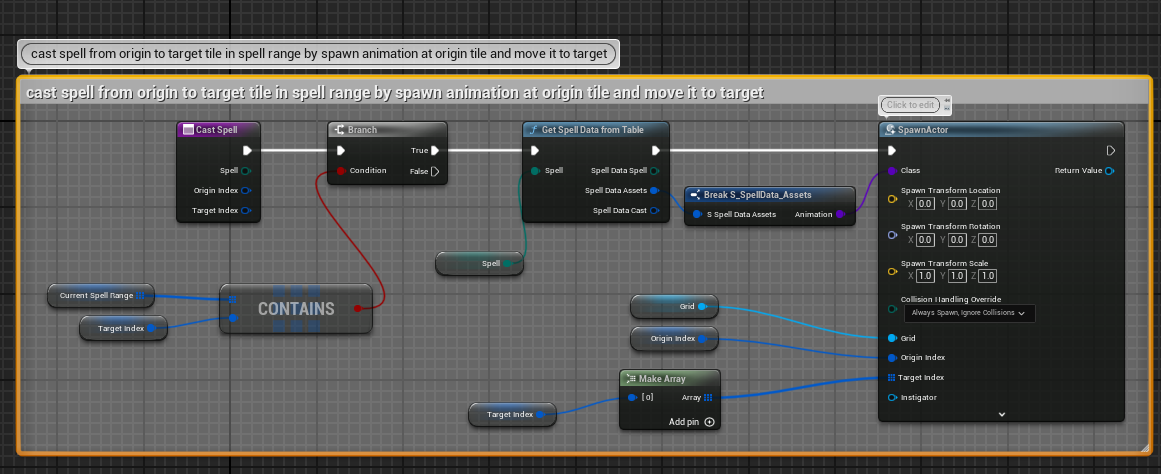
Task: Select the CONTAINS node
Action: tap(296, 309)
